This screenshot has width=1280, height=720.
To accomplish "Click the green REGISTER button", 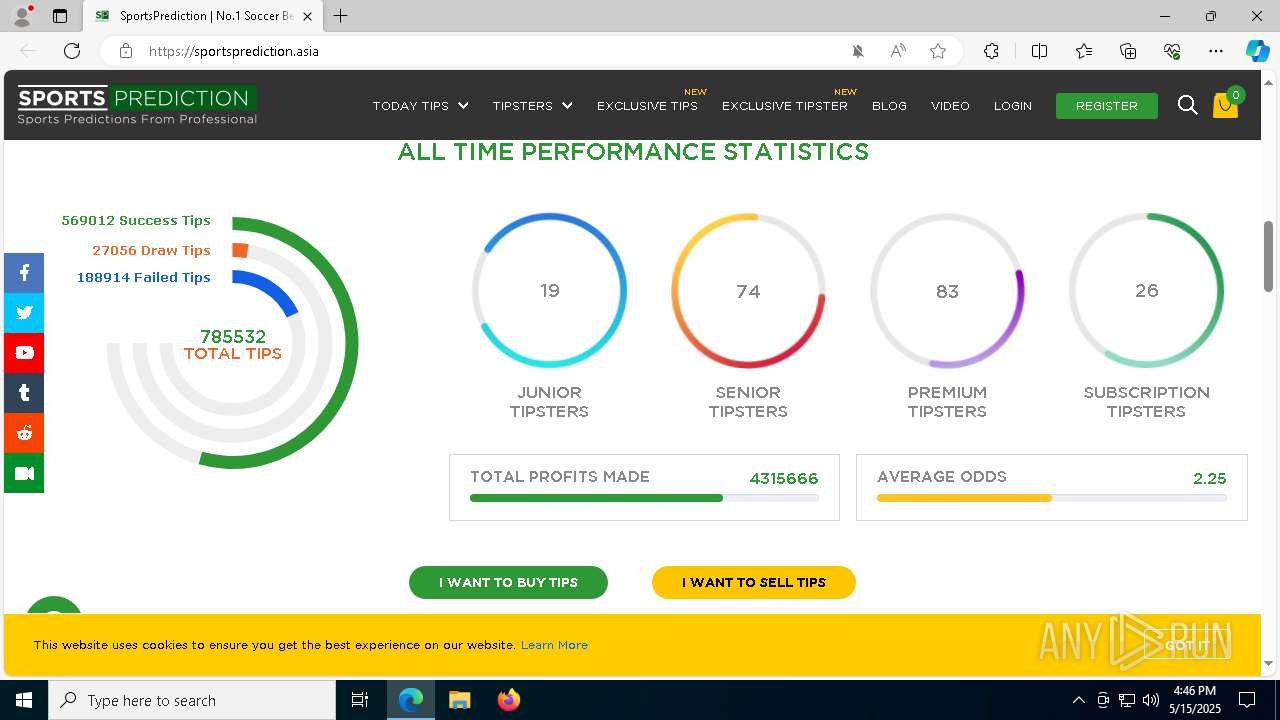I will (x=1107, y=106).
